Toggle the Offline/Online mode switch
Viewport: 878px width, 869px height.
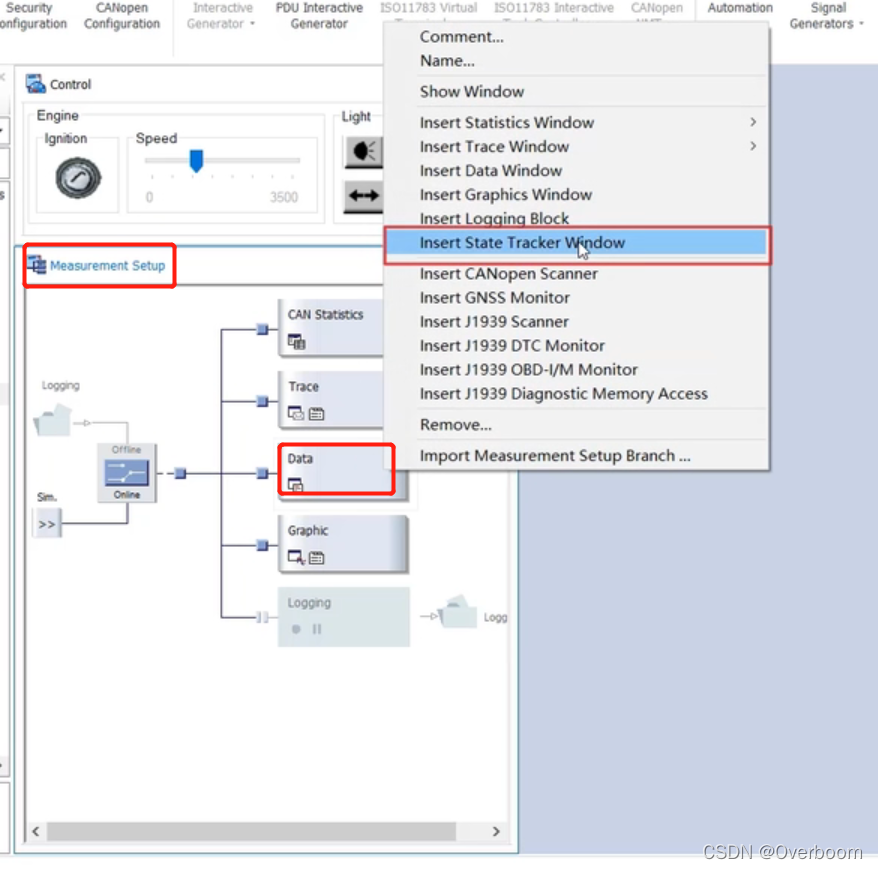[x=127, y=473]
